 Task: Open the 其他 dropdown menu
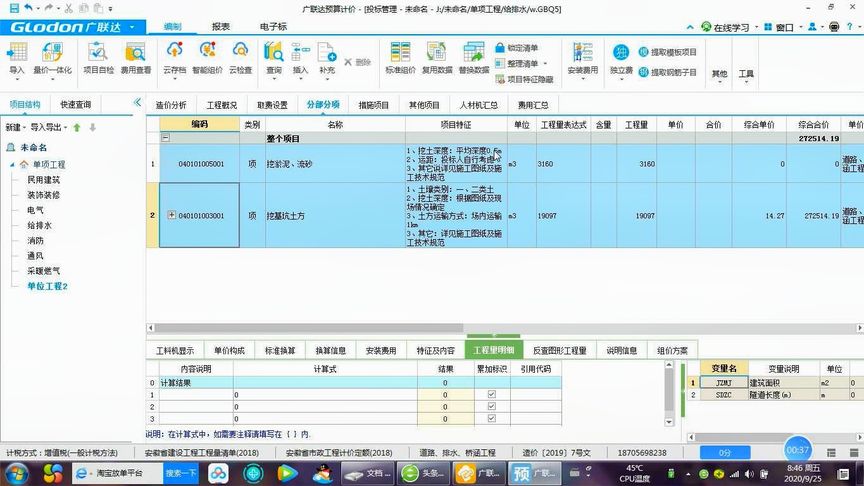tap(719, 74)
